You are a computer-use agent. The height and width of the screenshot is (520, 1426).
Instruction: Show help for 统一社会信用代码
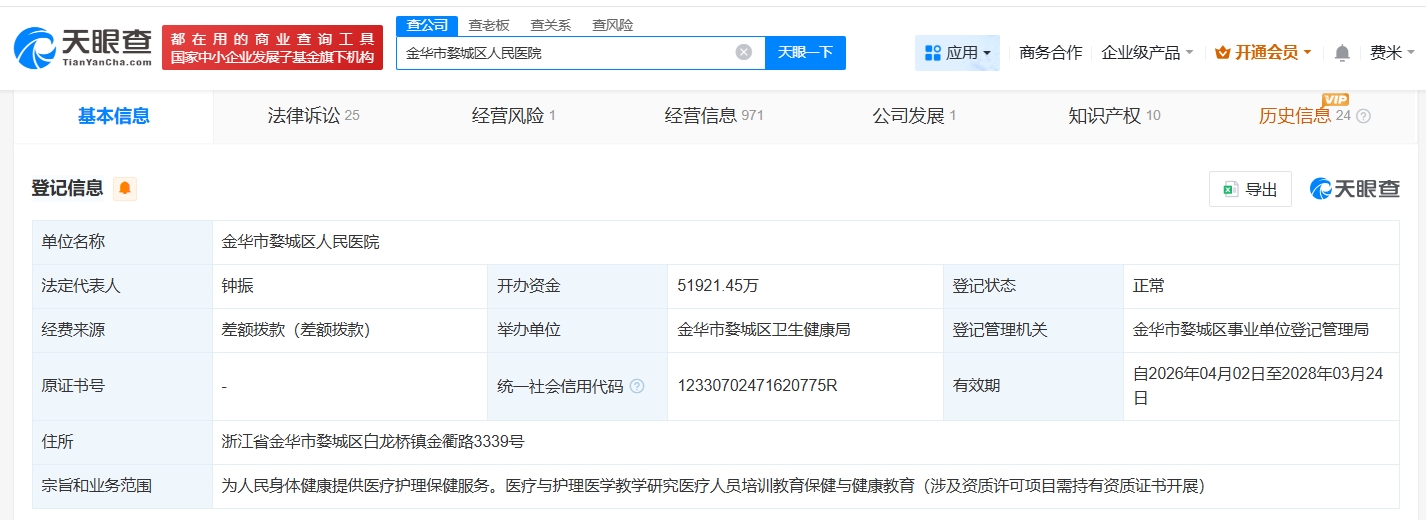point(637,386)
